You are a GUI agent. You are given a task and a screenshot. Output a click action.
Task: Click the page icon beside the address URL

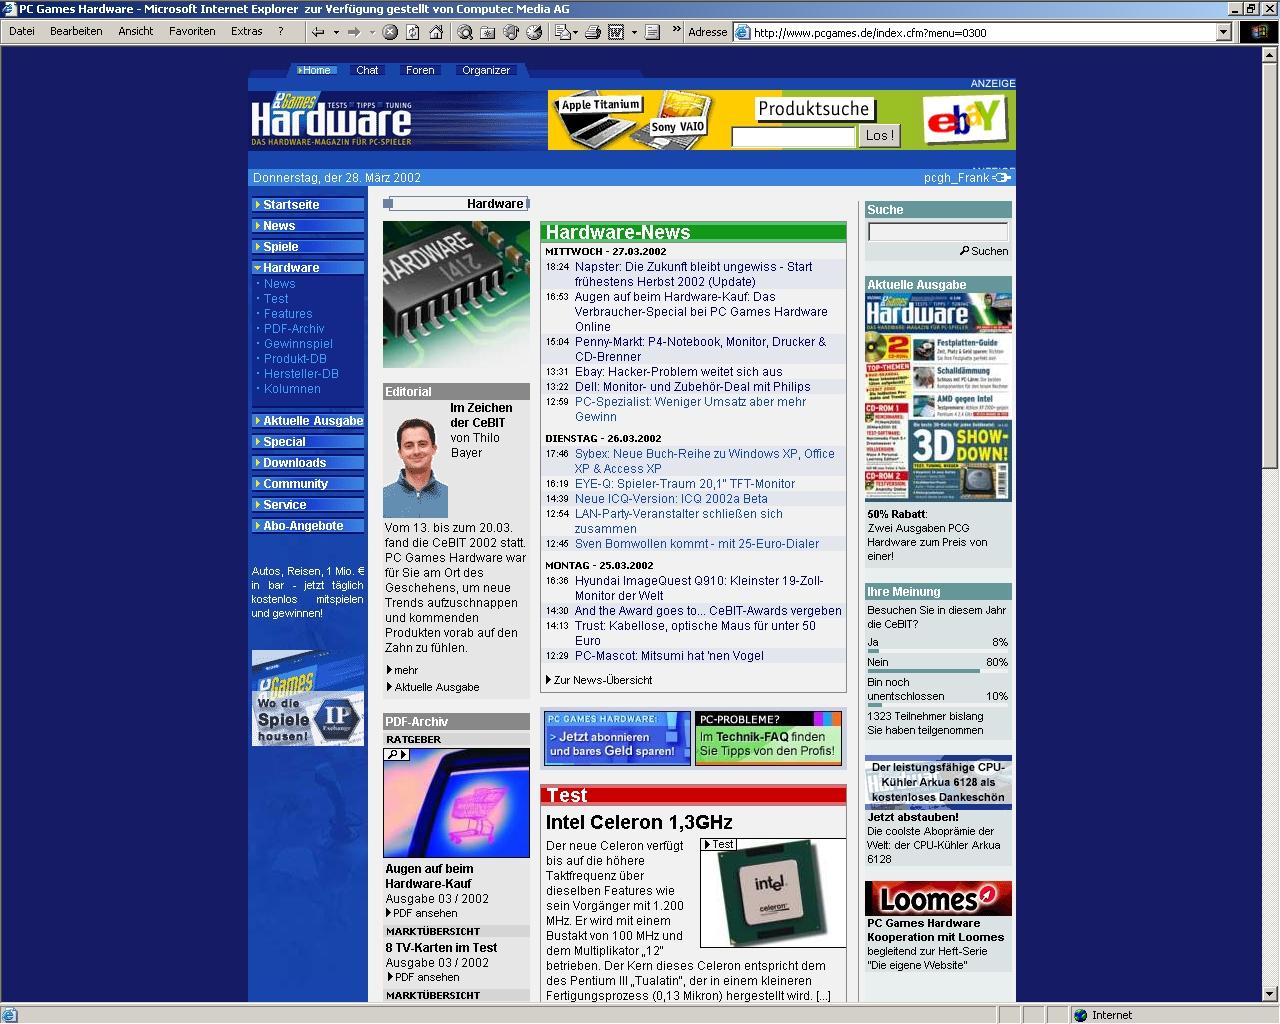(x=742, y=32)
